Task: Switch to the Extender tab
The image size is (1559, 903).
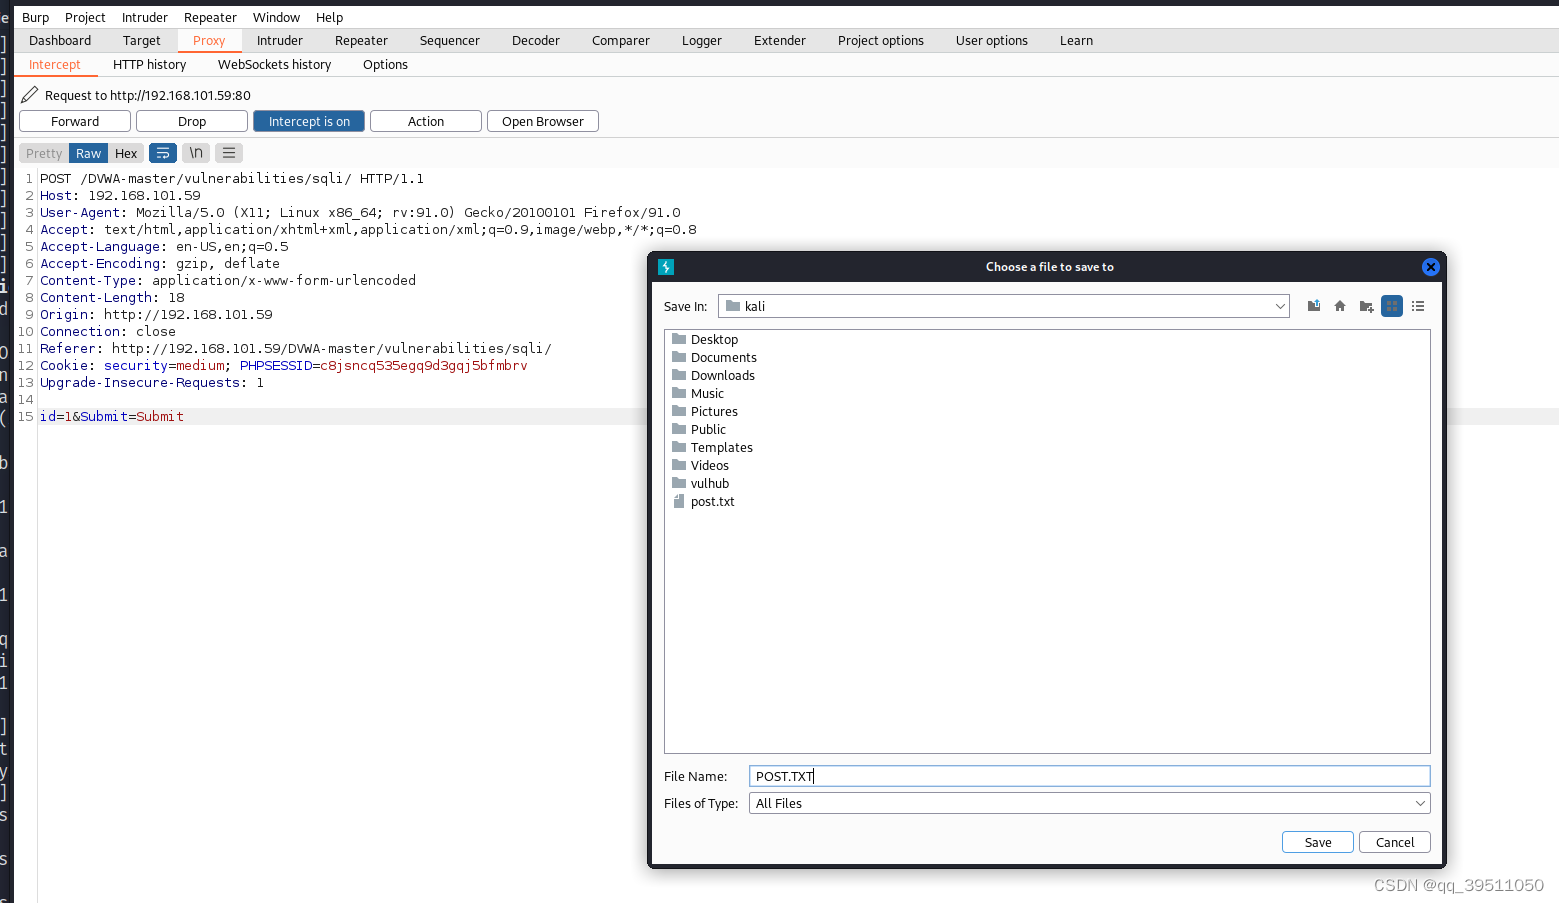Action: (780, 40)
